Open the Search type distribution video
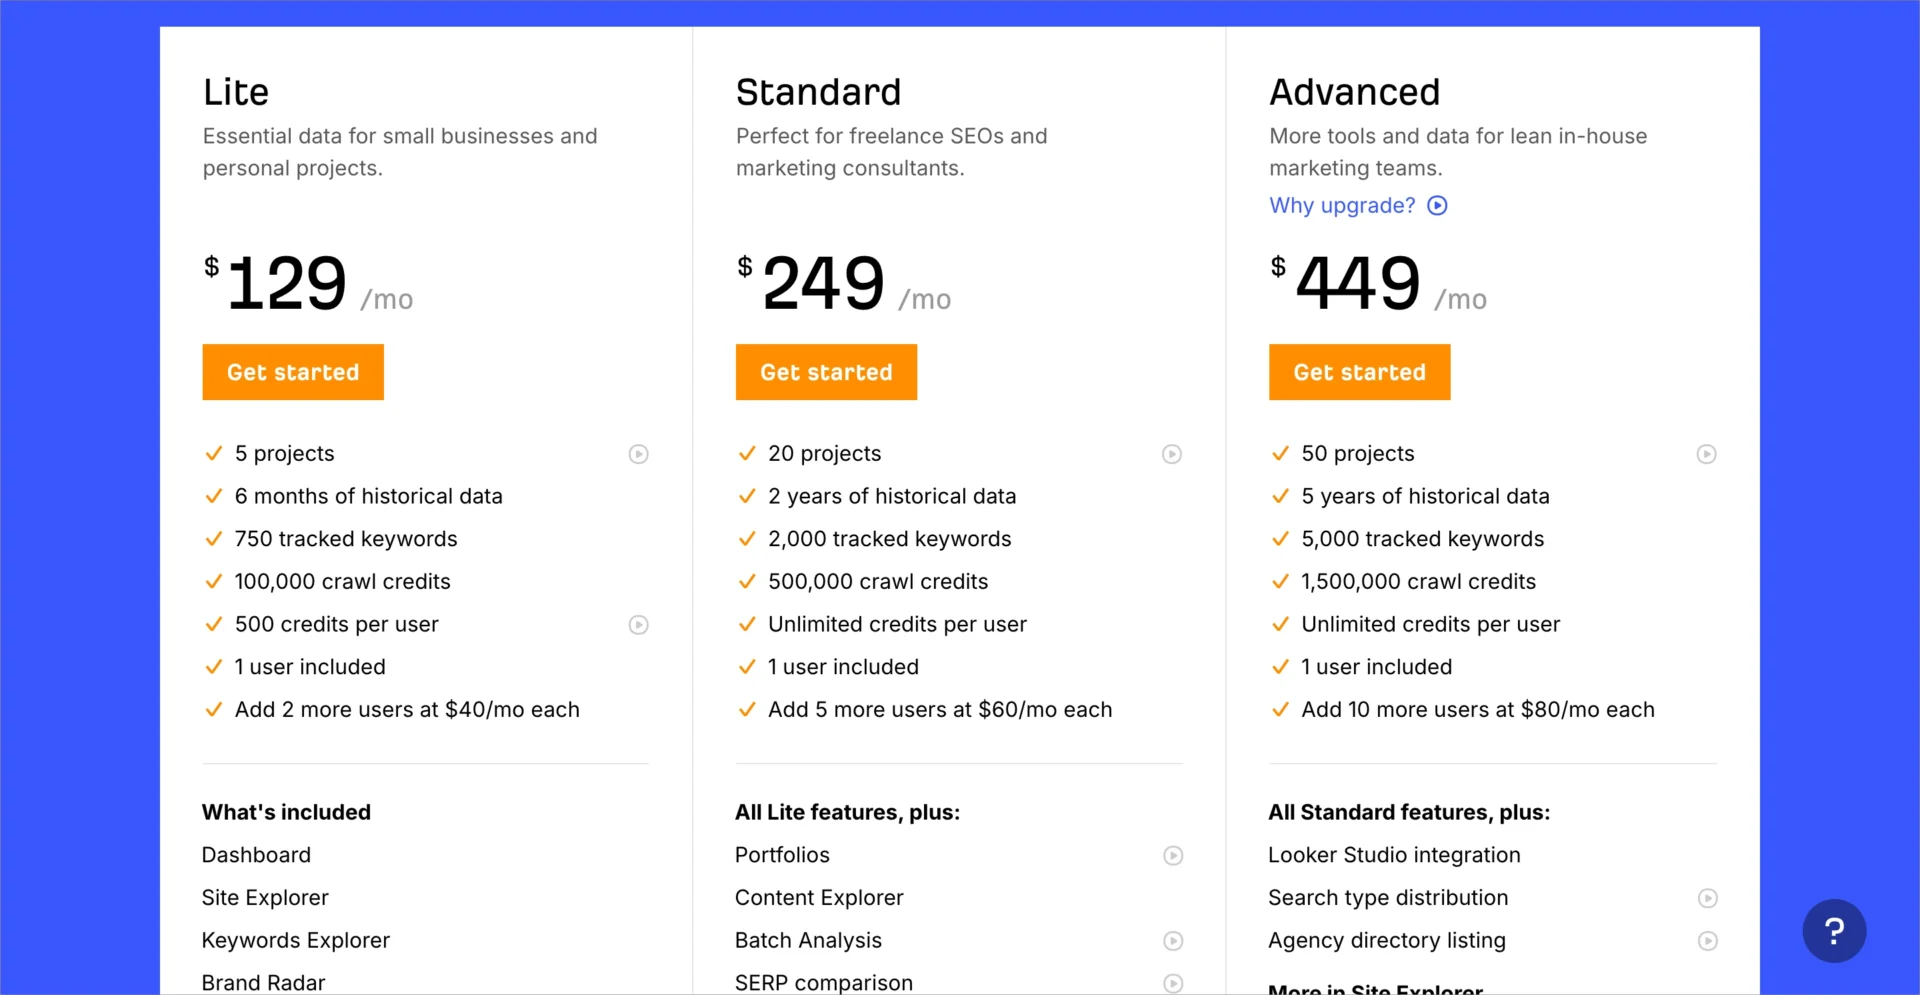Image resolution: width=1920 pixels, height=995 pixels. point(1708,898)
